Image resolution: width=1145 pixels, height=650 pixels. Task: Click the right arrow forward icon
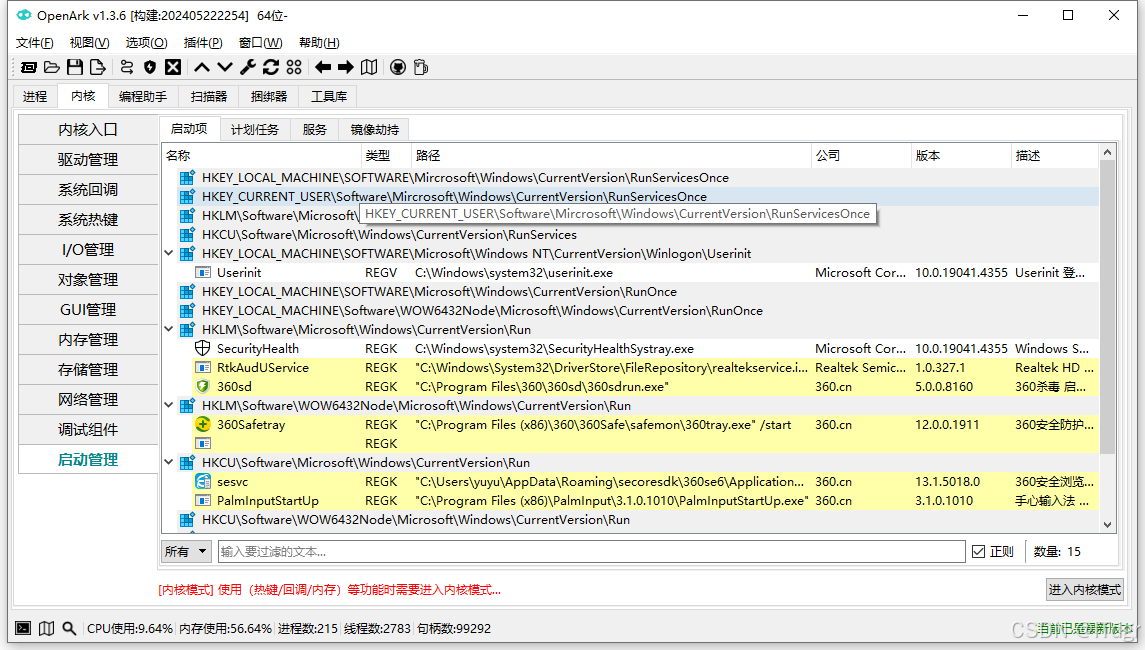[x=345, y=67]
